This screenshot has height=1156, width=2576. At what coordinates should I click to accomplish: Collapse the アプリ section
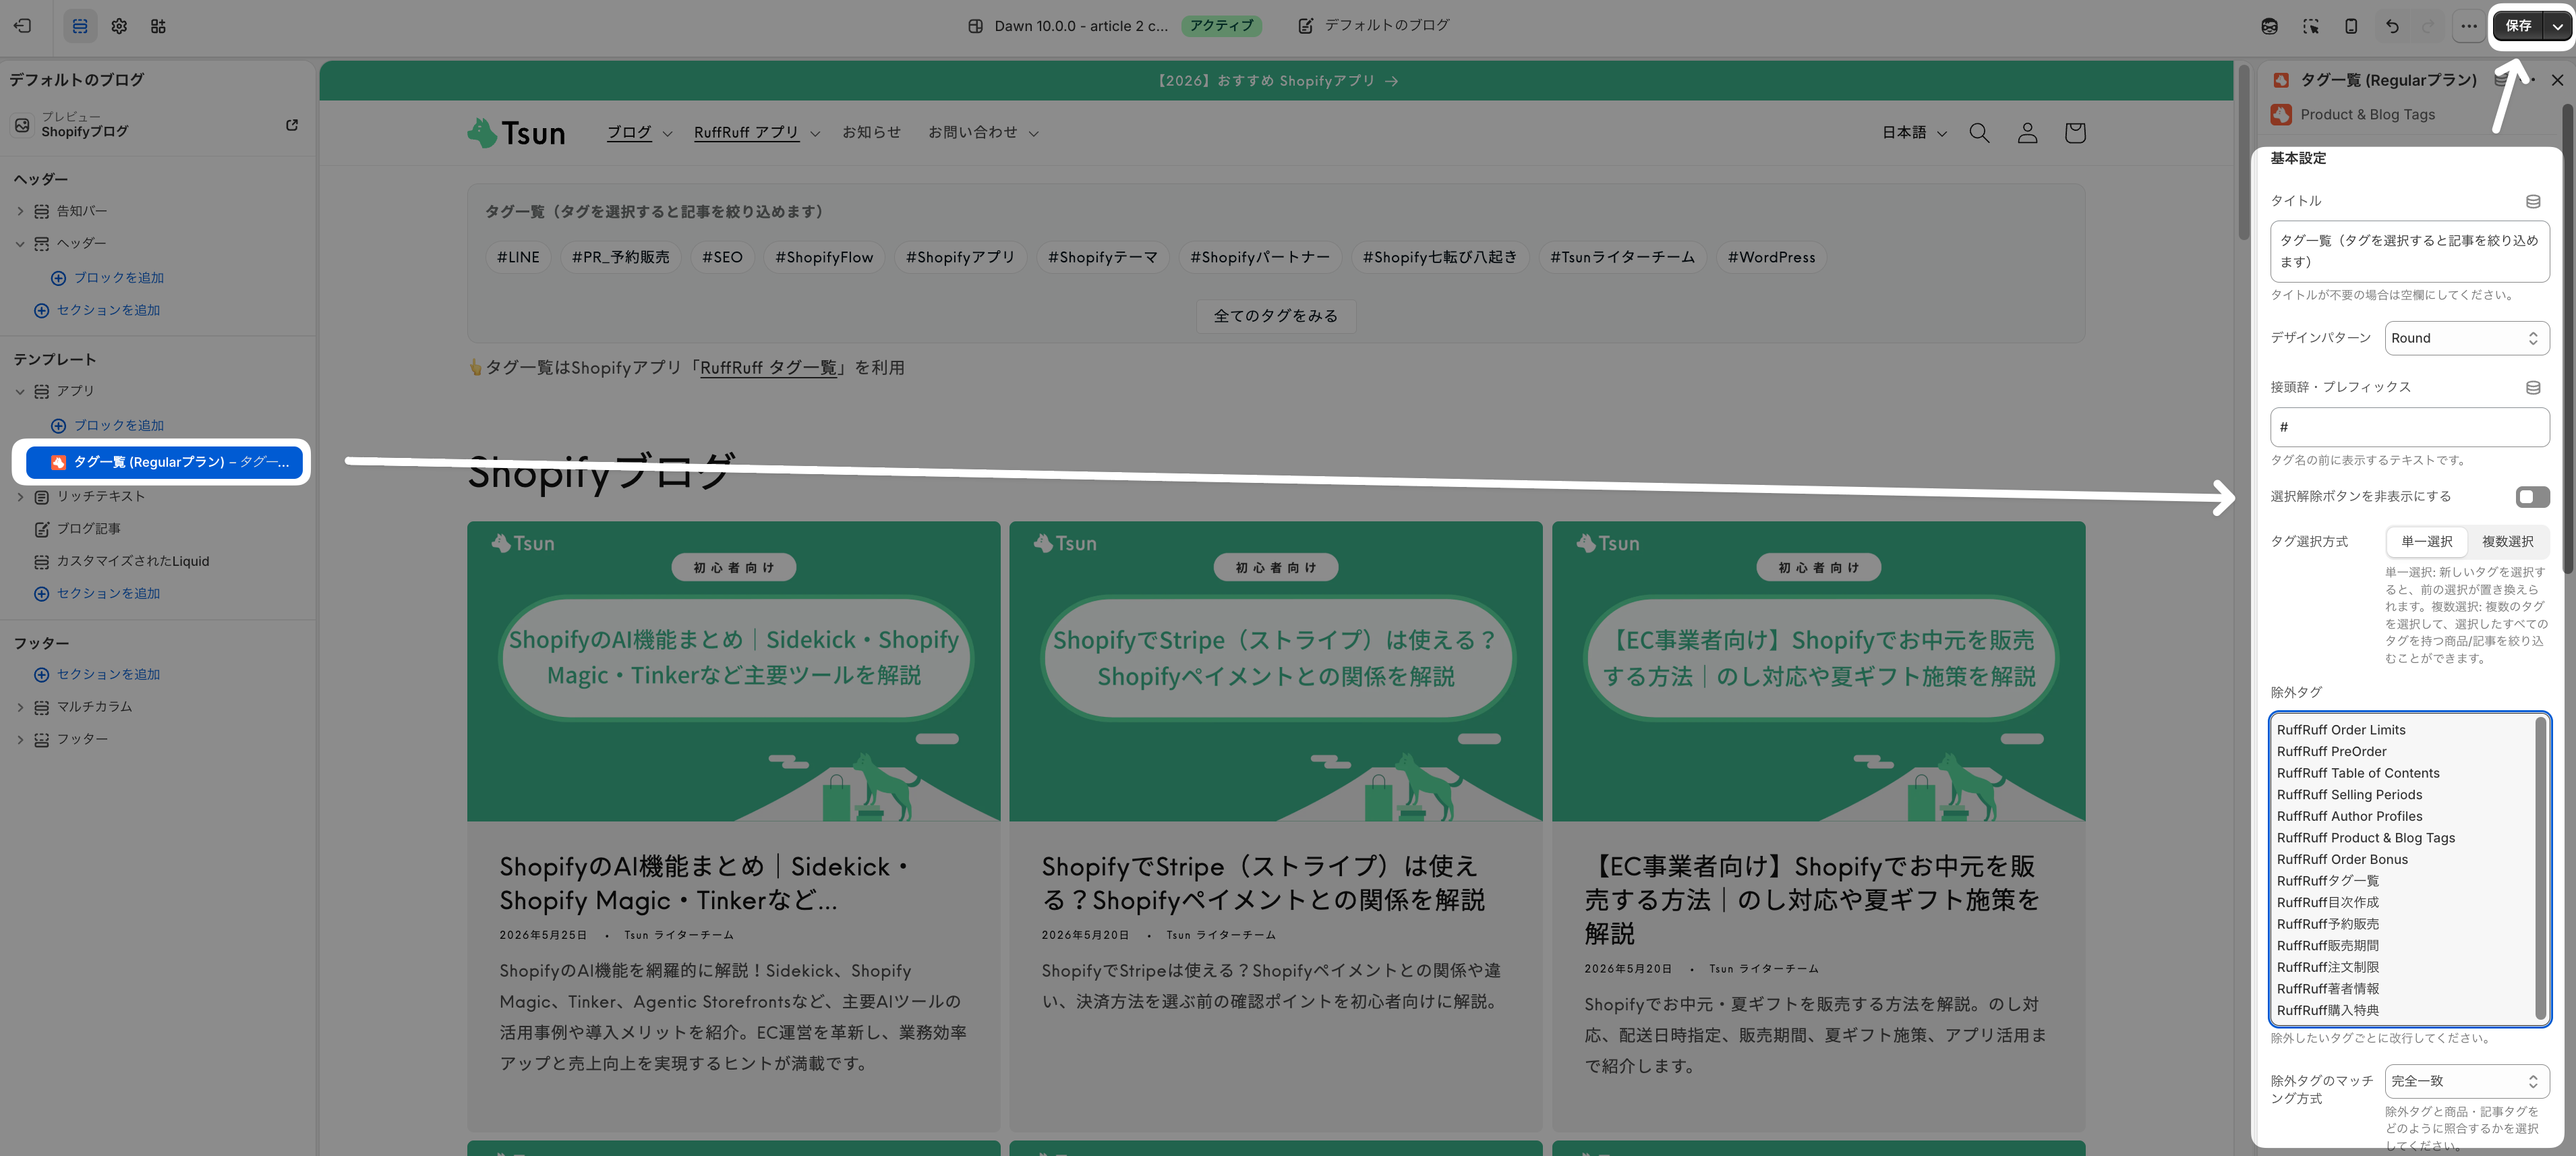click(20, 391)
